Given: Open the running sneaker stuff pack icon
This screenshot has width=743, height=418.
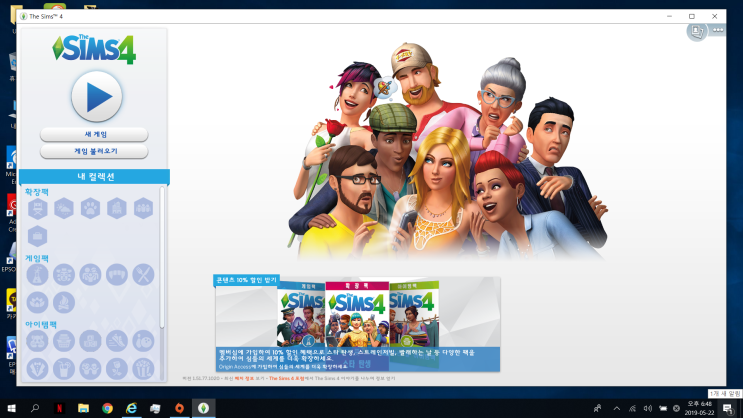Looking at the screenshot, I should pos(117,341).
